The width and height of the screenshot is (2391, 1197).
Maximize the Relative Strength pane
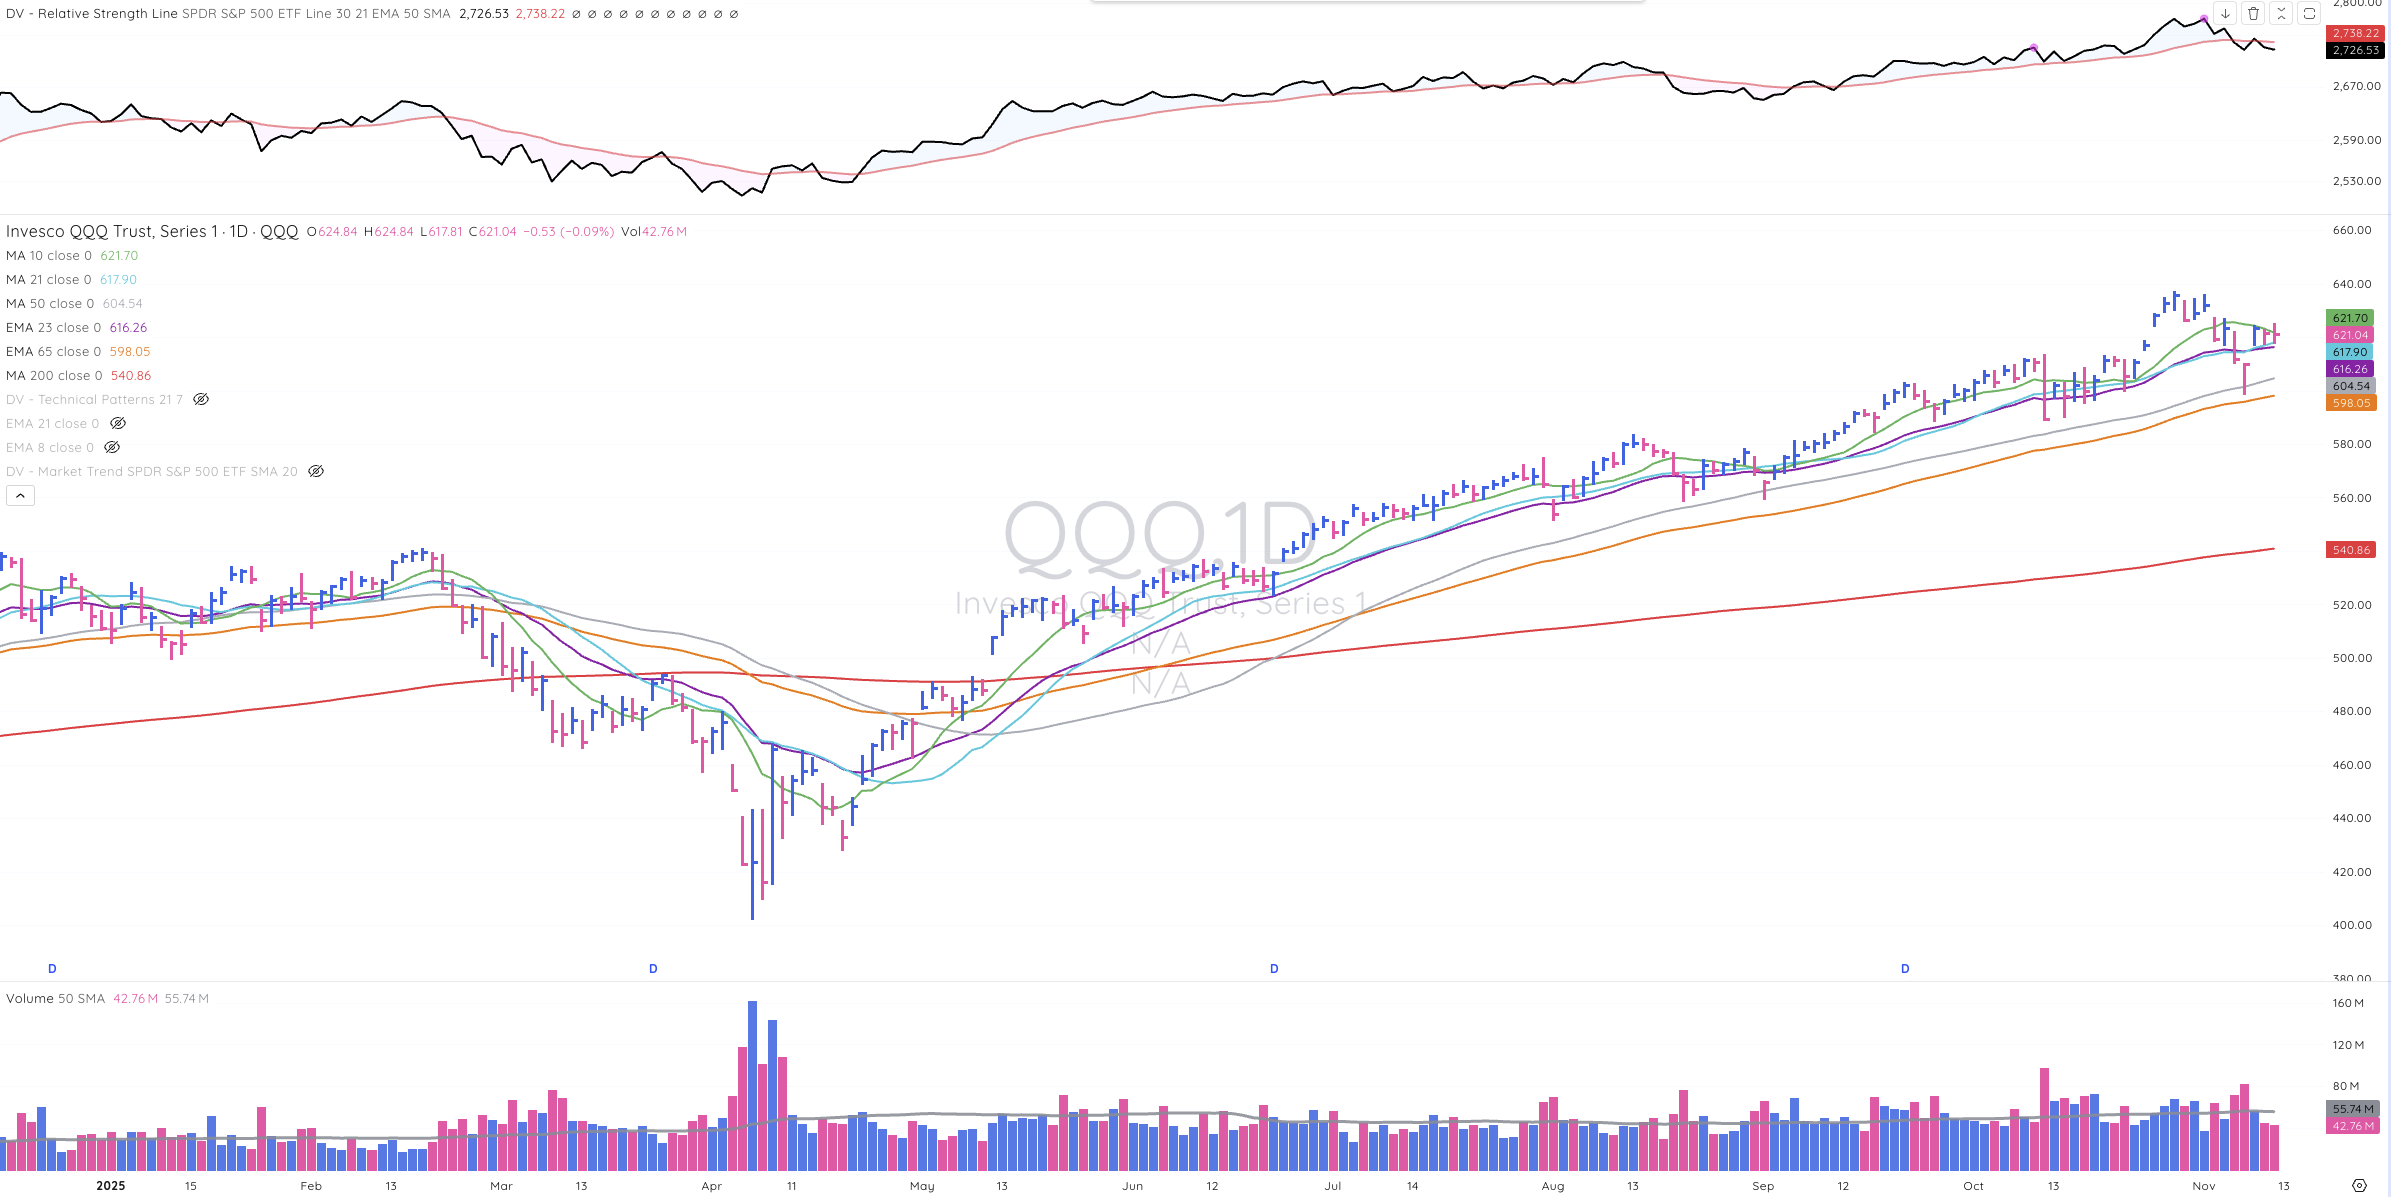coord(2309,13)
